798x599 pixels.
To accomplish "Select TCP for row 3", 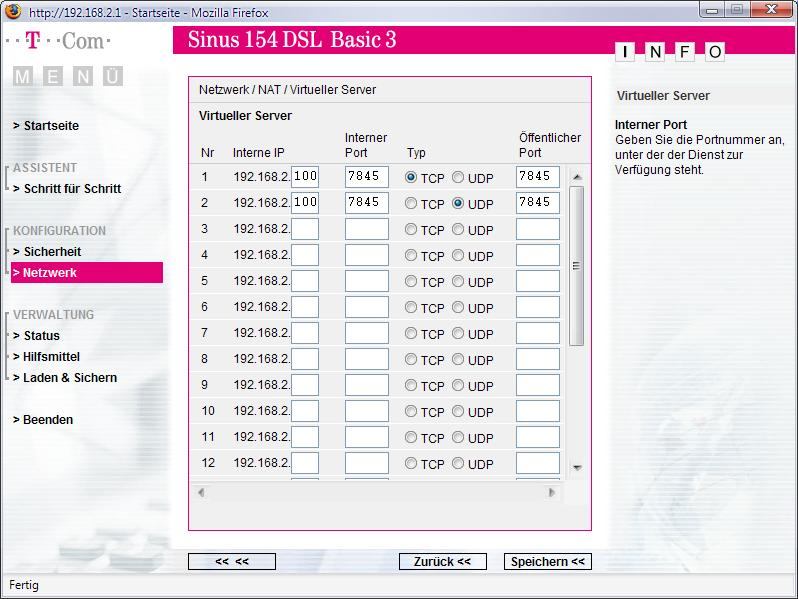I will tap(411, 229).
